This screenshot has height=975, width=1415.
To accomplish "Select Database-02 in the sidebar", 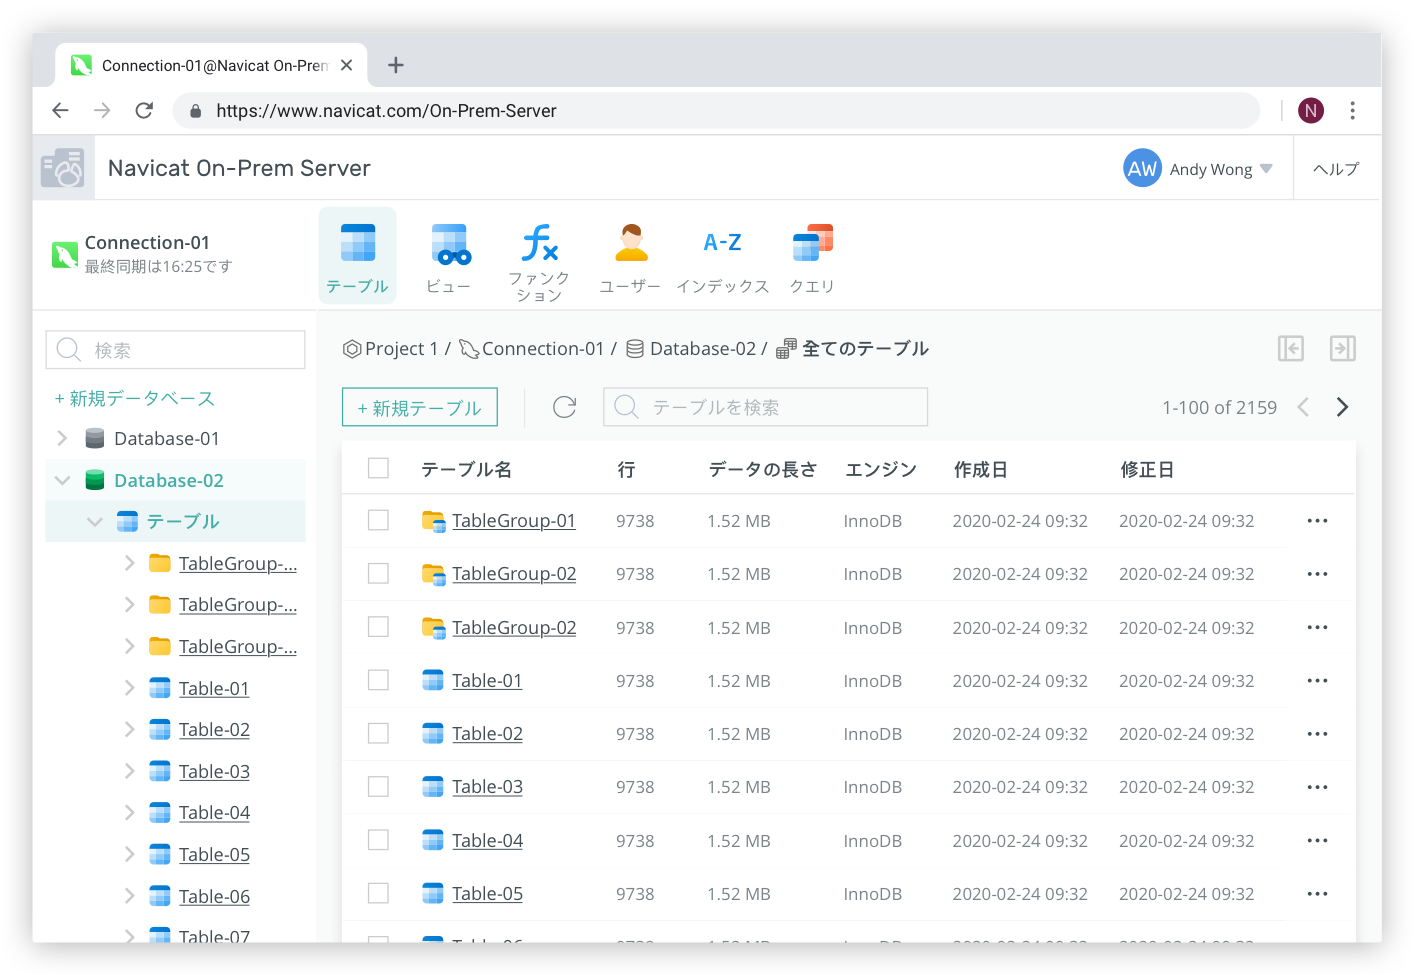I will (168, 480).
